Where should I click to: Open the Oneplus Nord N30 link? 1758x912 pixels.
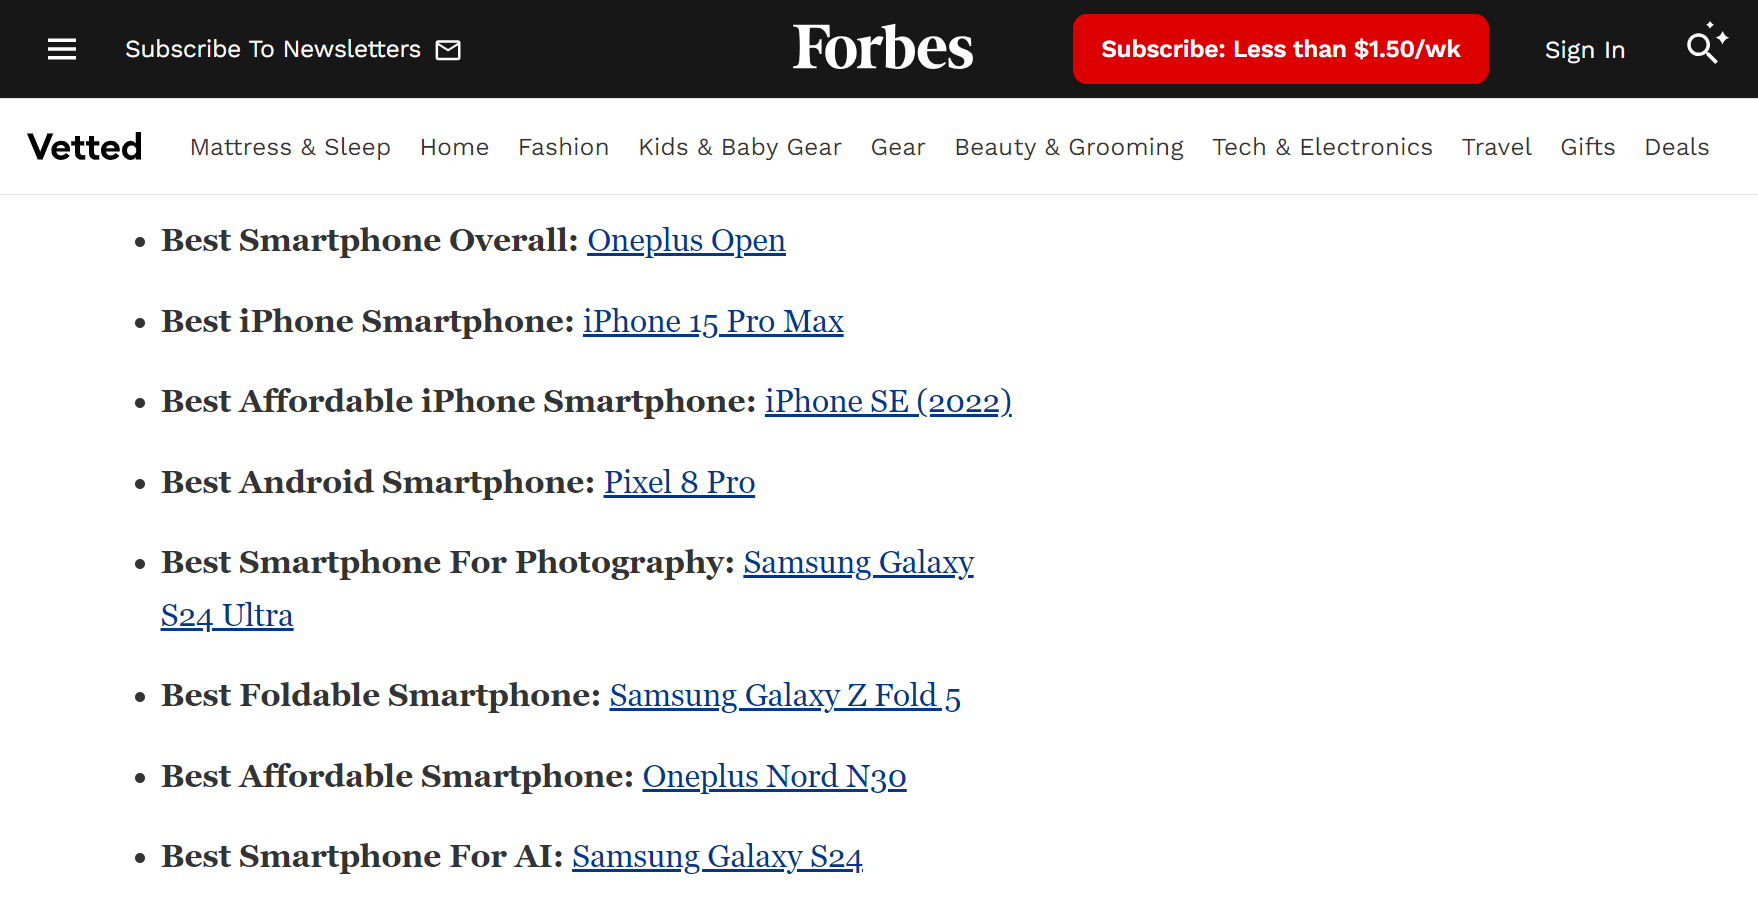coord(774,777)
